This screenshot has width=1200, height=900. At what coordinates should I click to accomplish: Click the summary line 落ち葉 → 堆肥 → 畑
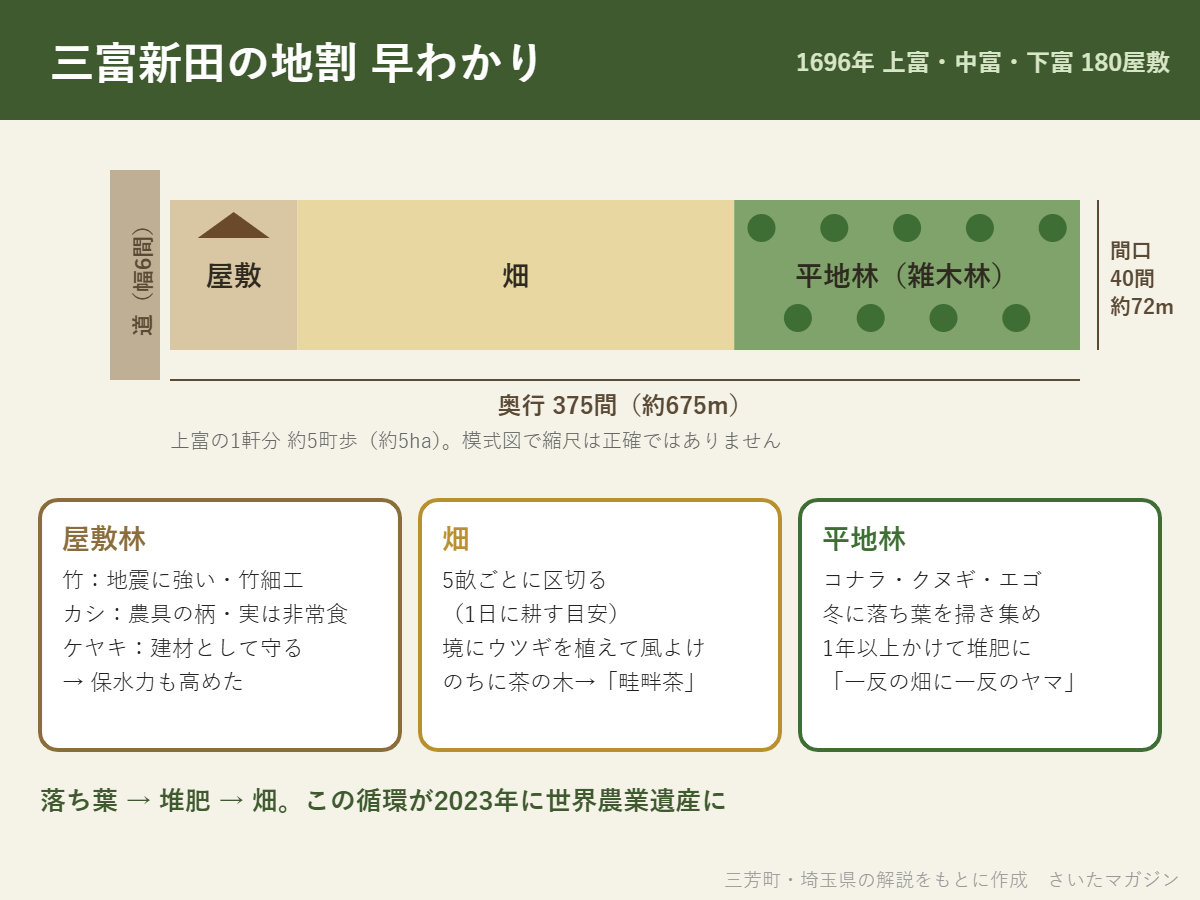[x=158, y=801]
